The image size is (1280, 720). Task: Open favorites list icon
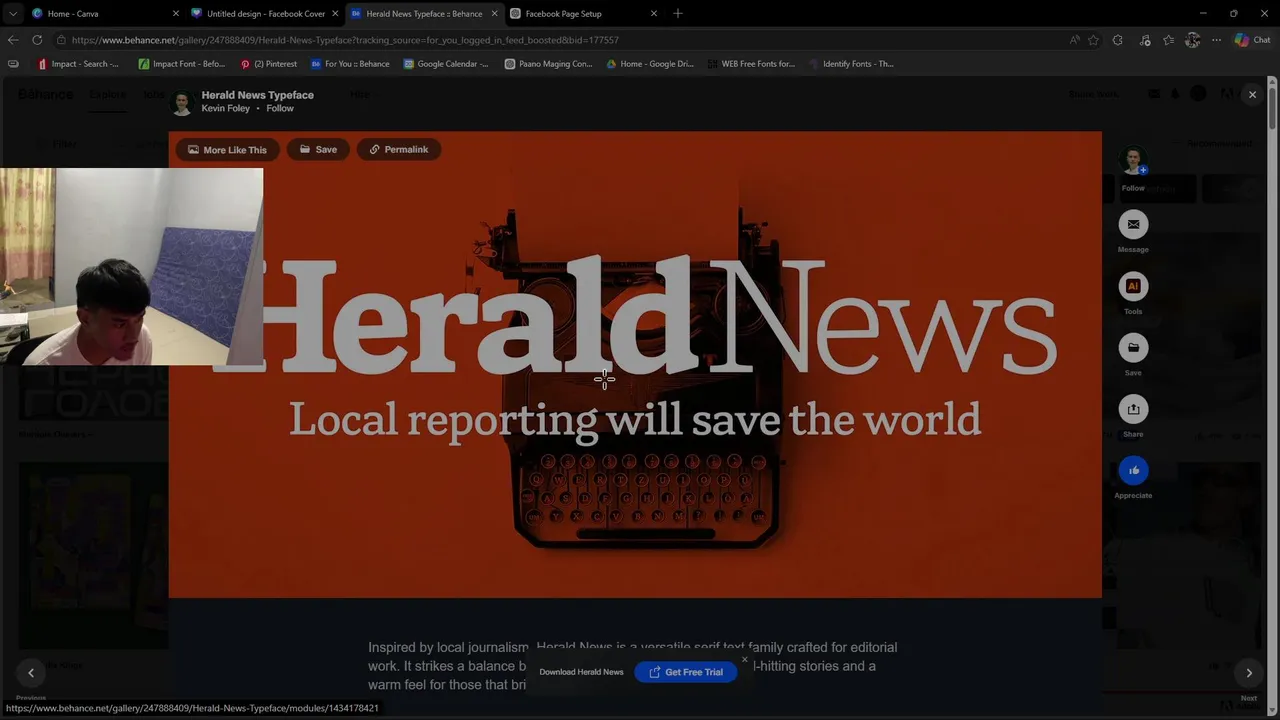pos(1168,40)
